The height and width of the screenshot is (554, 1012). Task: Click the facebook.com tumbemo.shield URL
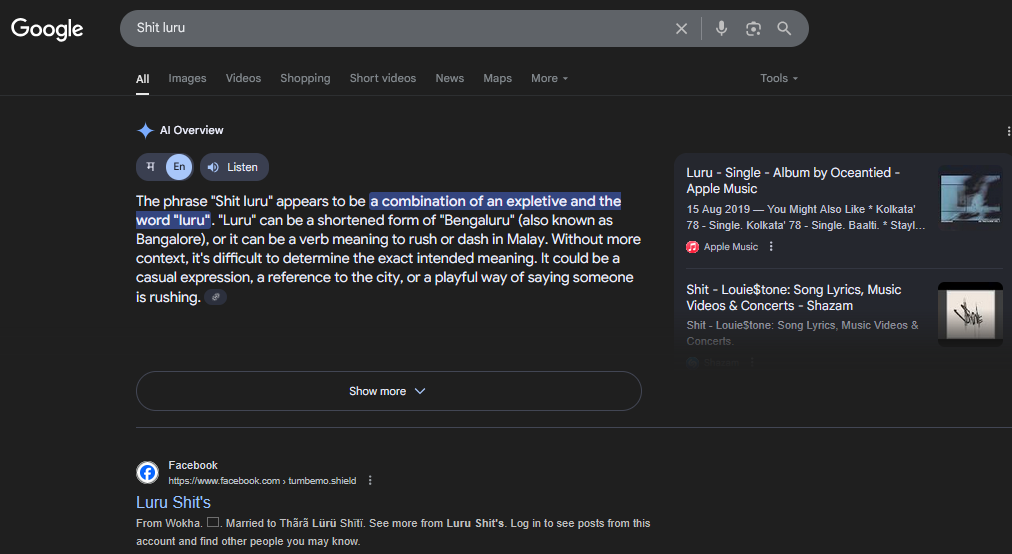262,480
